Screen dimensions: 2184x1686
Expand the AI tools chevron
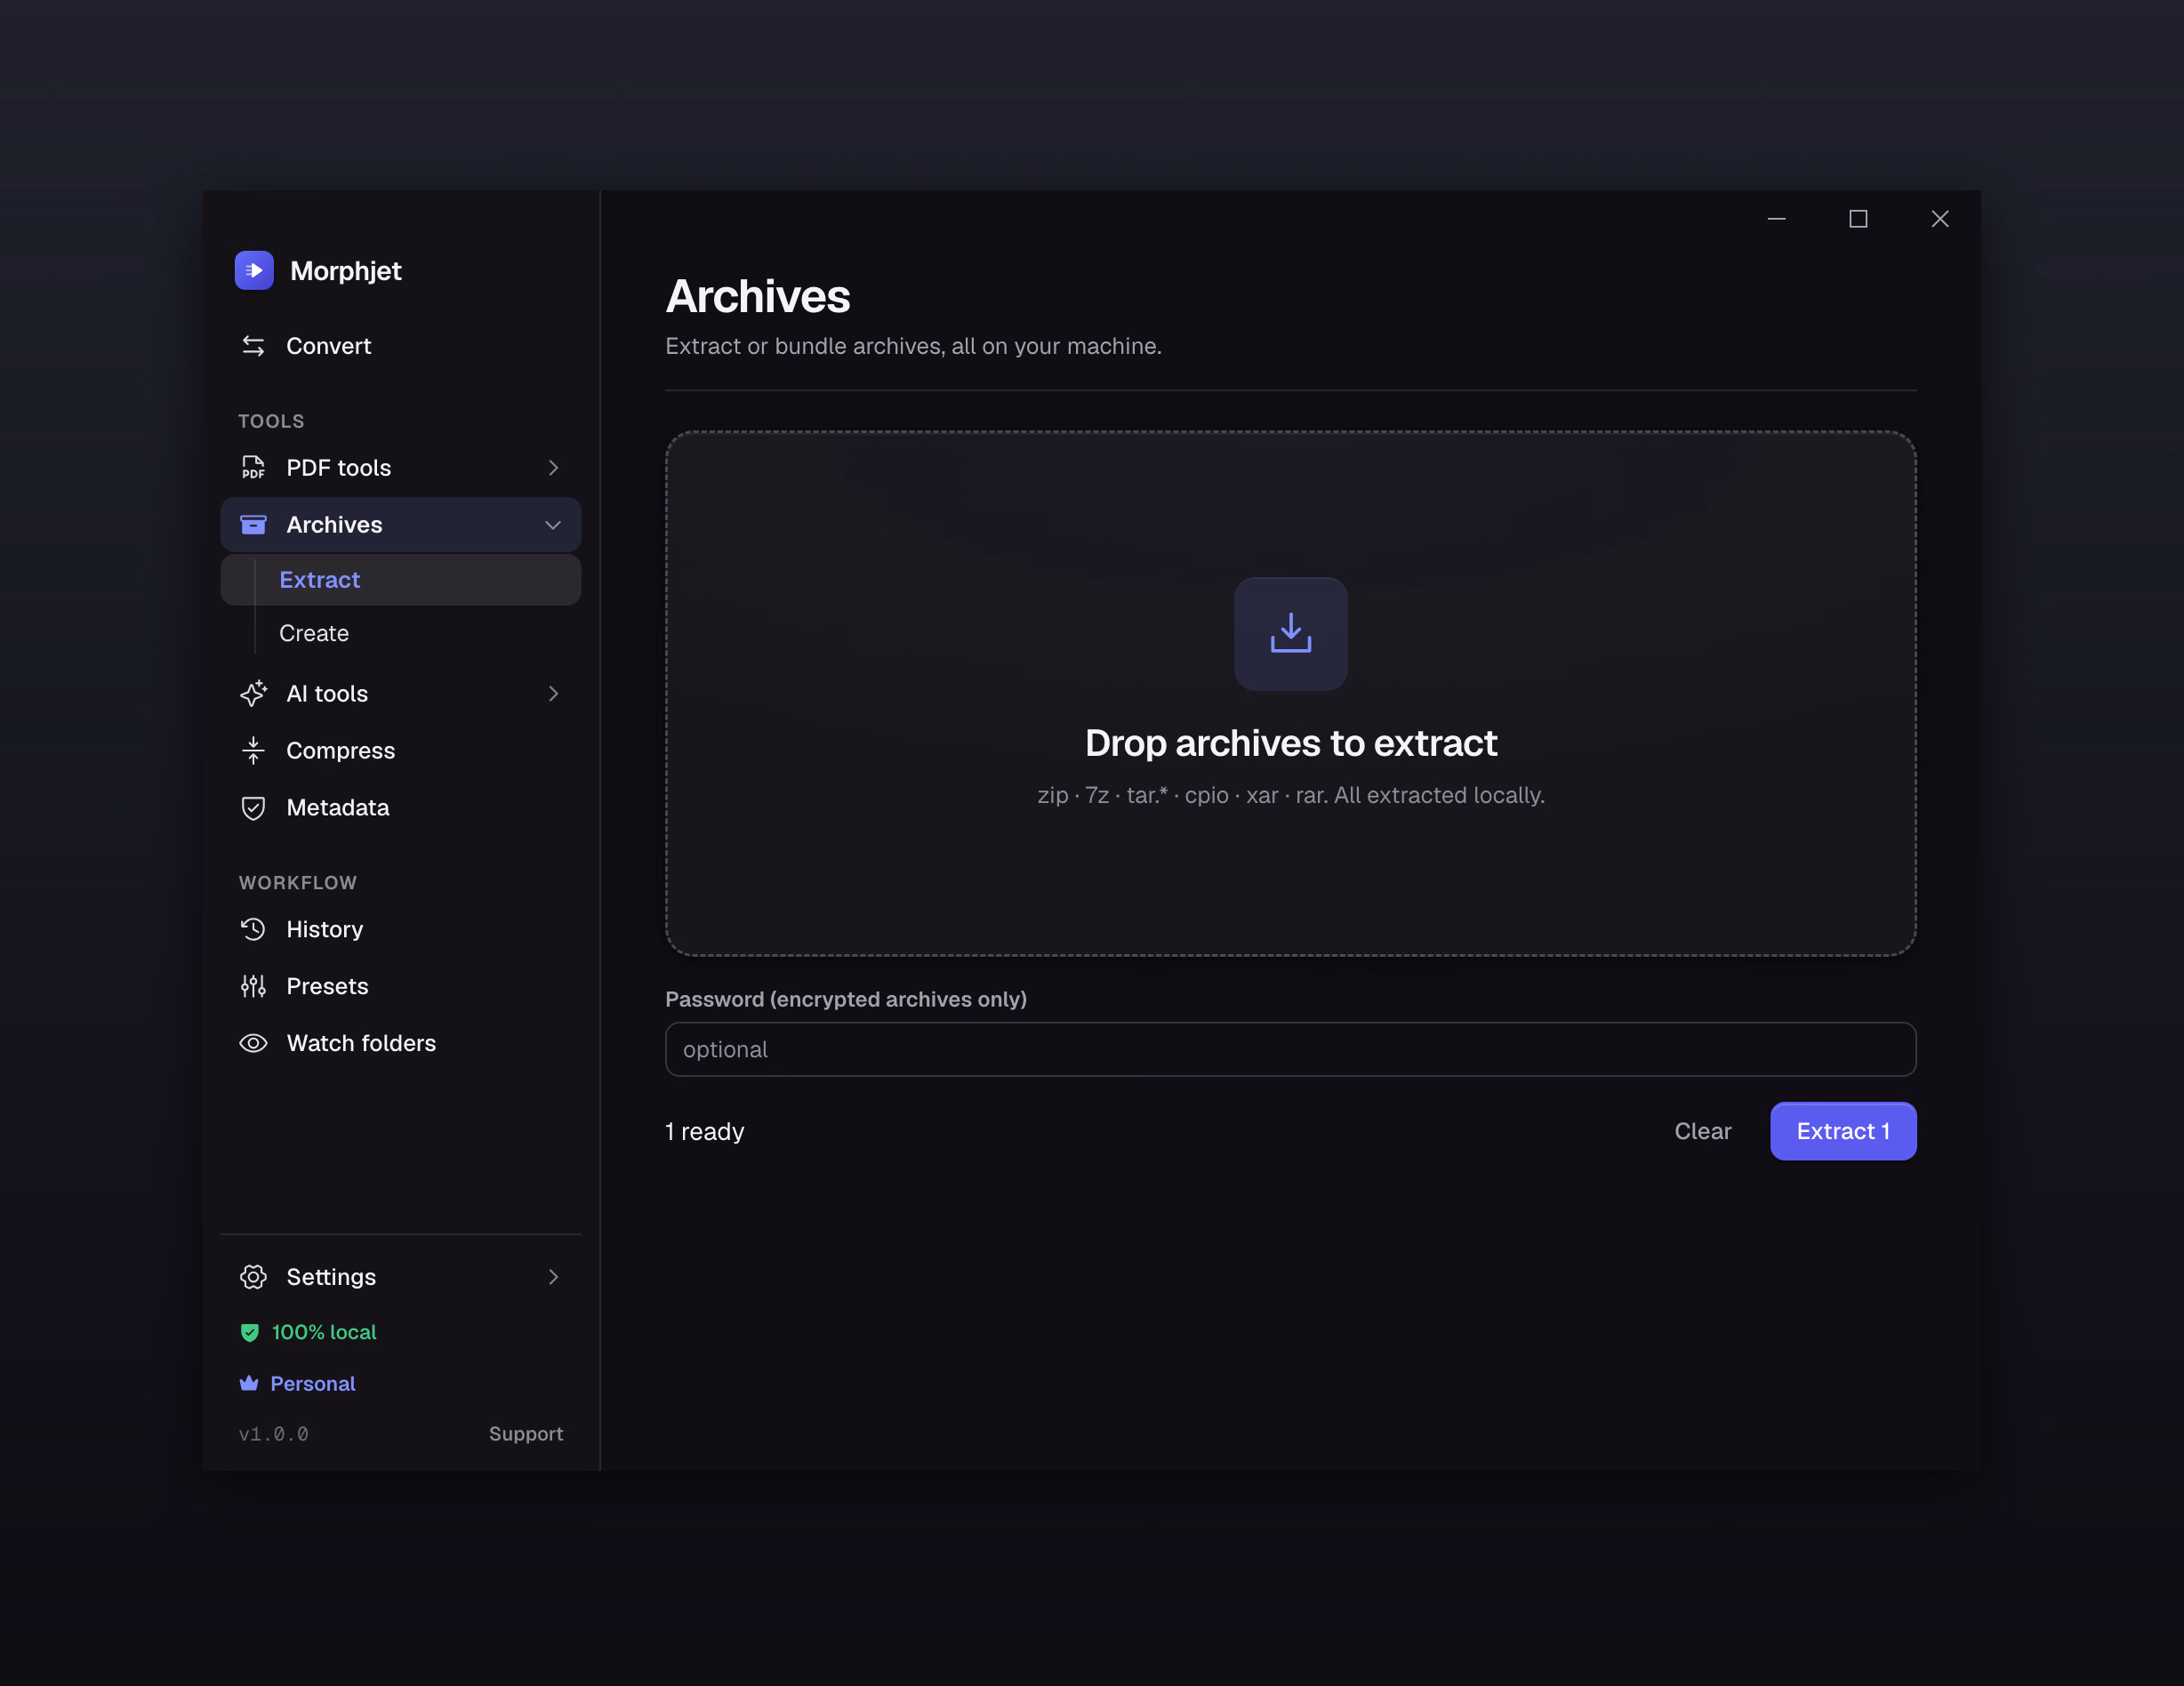pos(553,693)
